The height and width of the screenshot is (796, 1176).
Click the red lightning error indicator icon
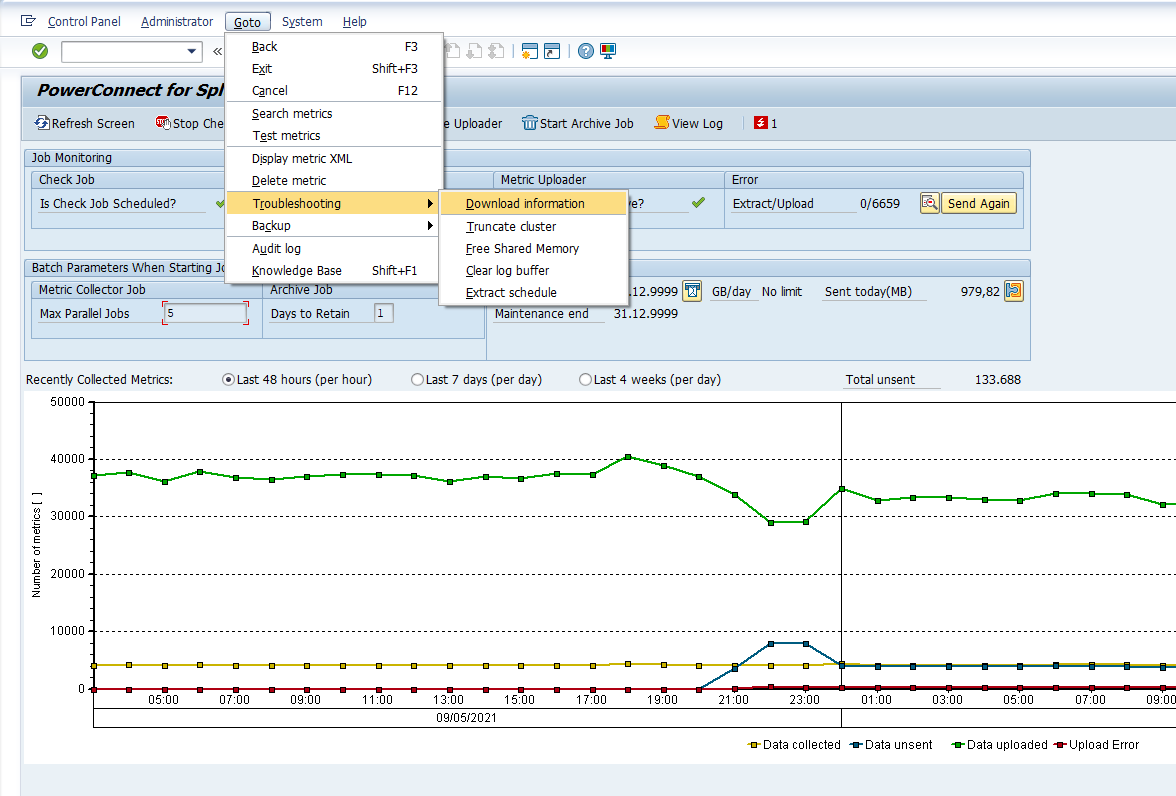pyautogui.click(x=763, y=123)
